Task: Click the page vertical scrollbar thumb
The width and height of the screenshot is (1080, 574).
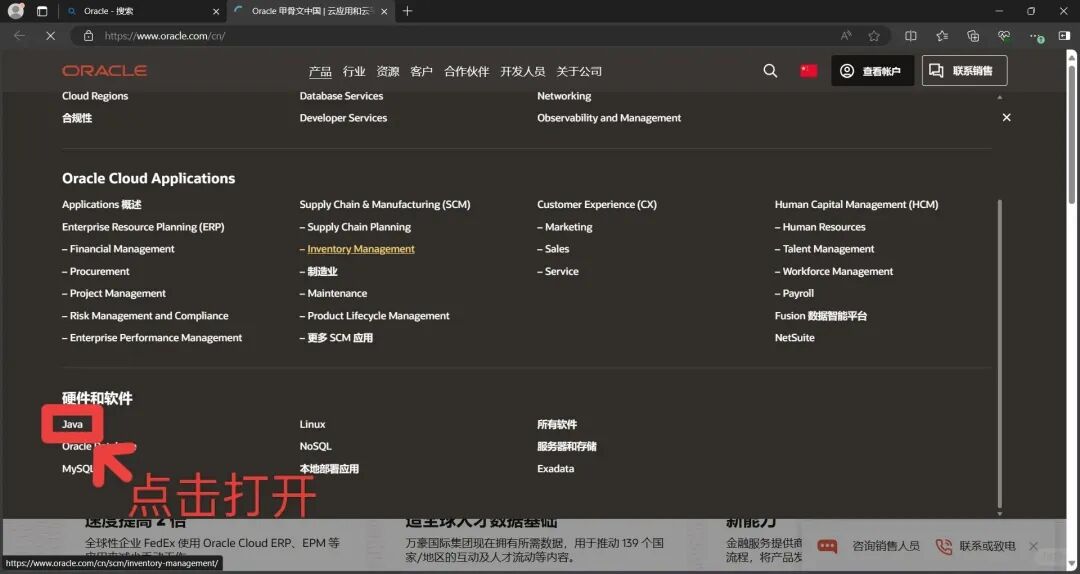Action: 1072,135
